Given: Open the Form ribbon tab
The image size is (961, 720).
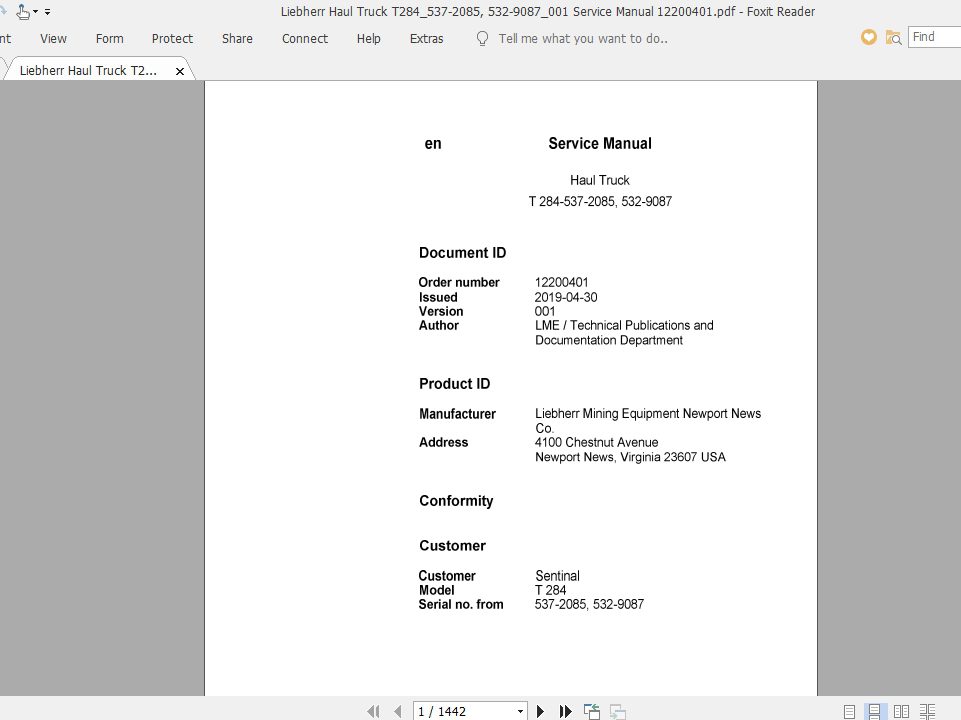Looking at the screenshot, I should tap(110, 39).
